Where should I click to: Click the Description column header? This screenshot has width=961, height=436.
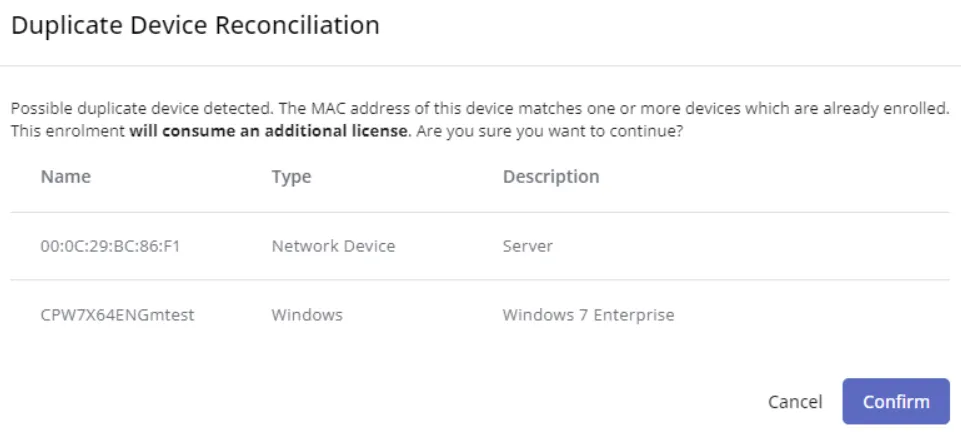551,177
